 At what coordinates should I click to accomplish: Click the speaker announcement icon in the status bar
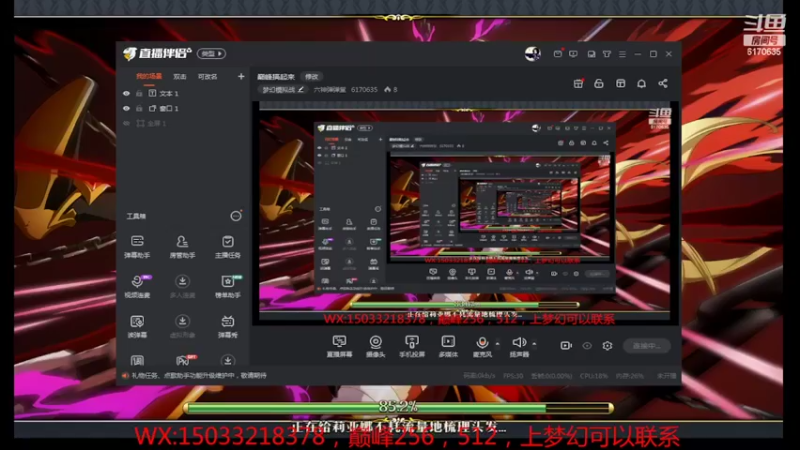click(x=125, y=376)
